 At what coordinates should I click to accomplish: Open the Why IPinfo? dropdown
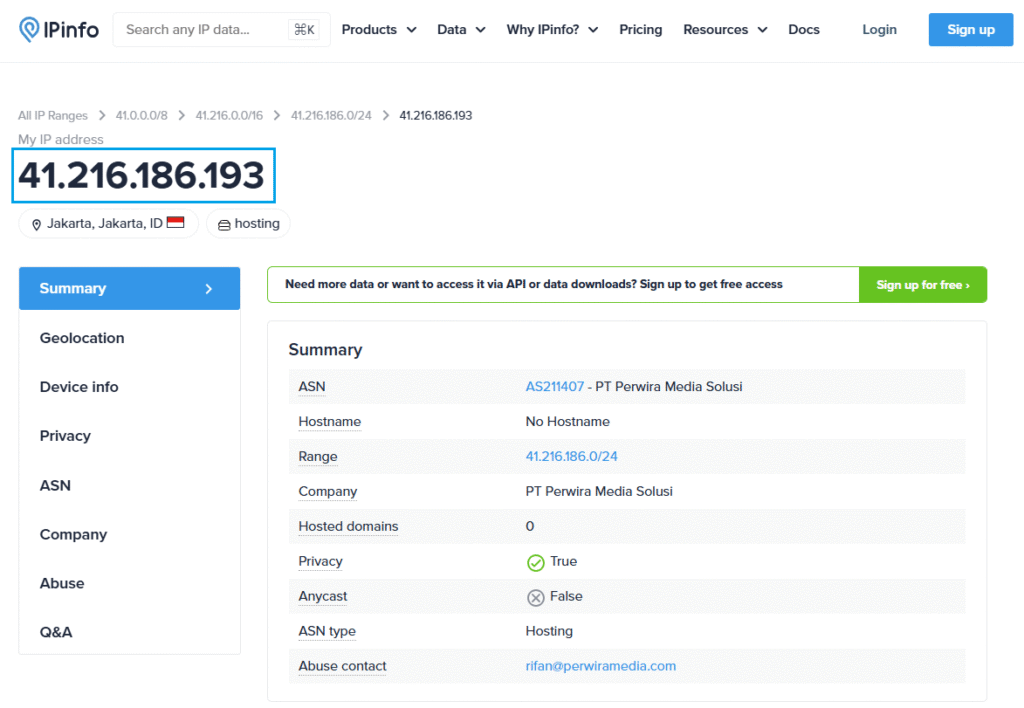[552, 29]
